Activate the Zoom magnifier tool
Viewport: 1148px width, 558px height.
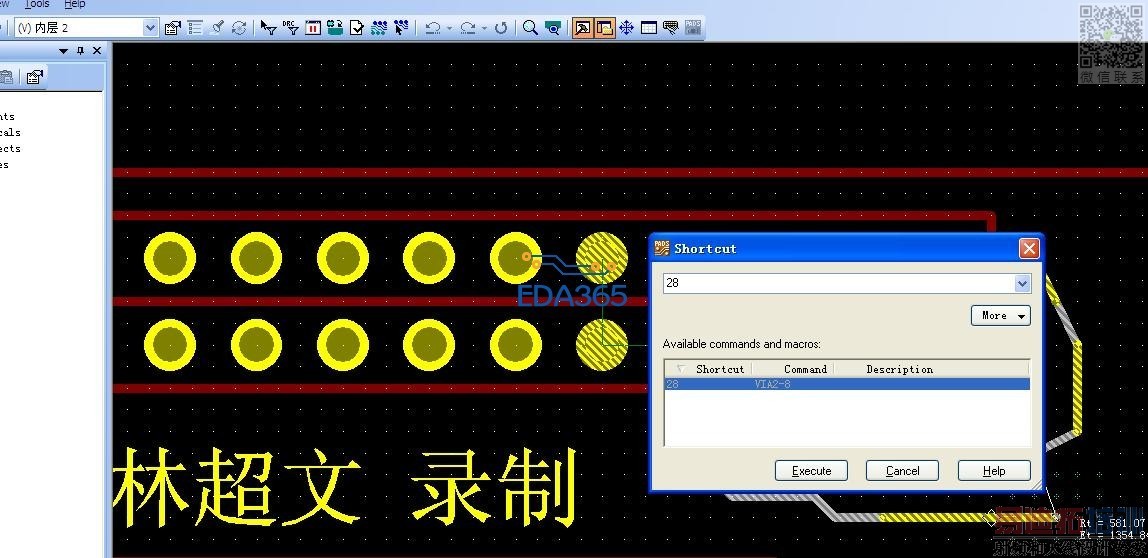(x=531, y=28)
